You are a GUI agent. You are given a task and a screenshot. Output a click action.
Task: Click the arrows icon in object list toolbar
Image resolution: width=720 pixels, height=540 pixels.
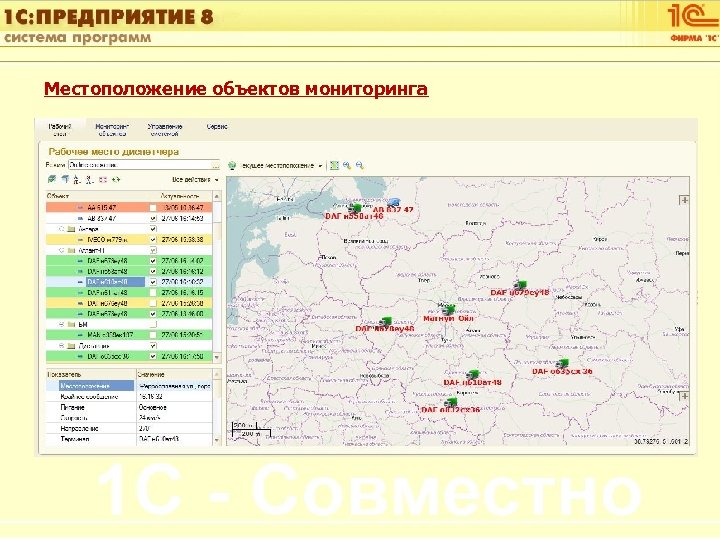(116, 180)
